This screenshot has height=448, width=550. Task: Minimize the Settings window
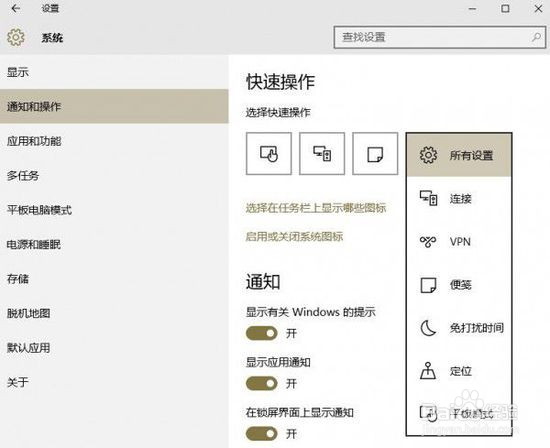click(473, 8)
